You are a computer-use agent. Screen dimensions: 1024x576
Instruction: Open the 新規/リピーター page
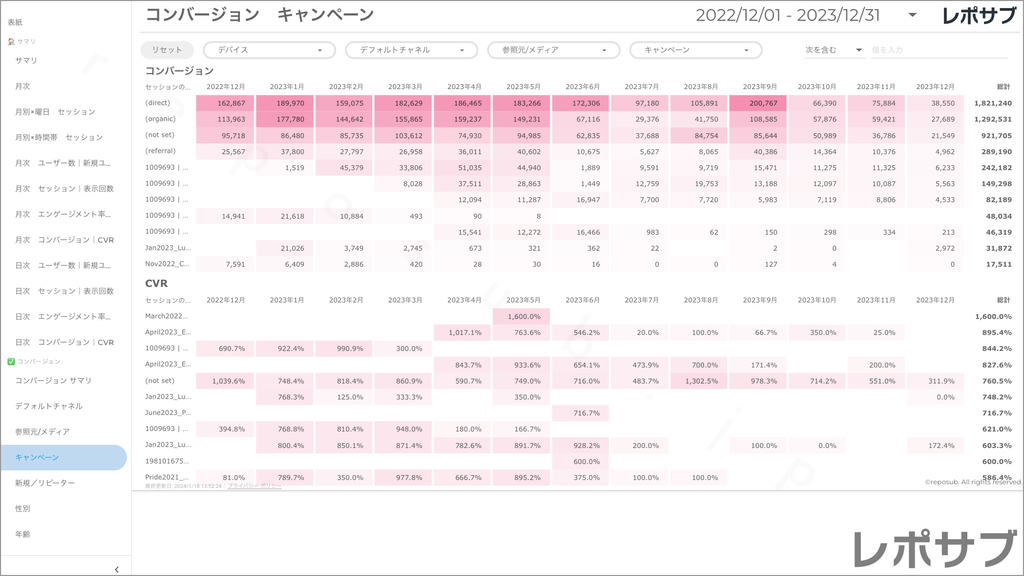(44, 483)
